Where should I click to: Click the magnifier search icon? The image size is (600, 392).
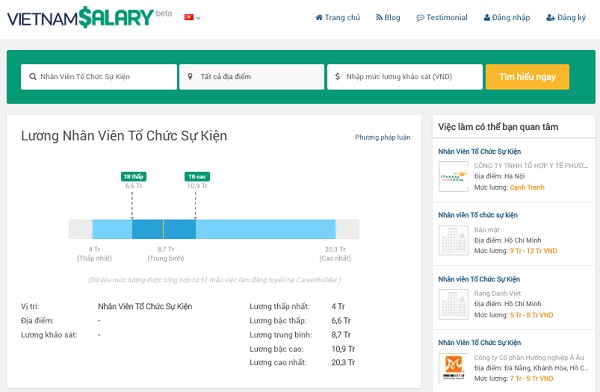(x=33, y=77)
